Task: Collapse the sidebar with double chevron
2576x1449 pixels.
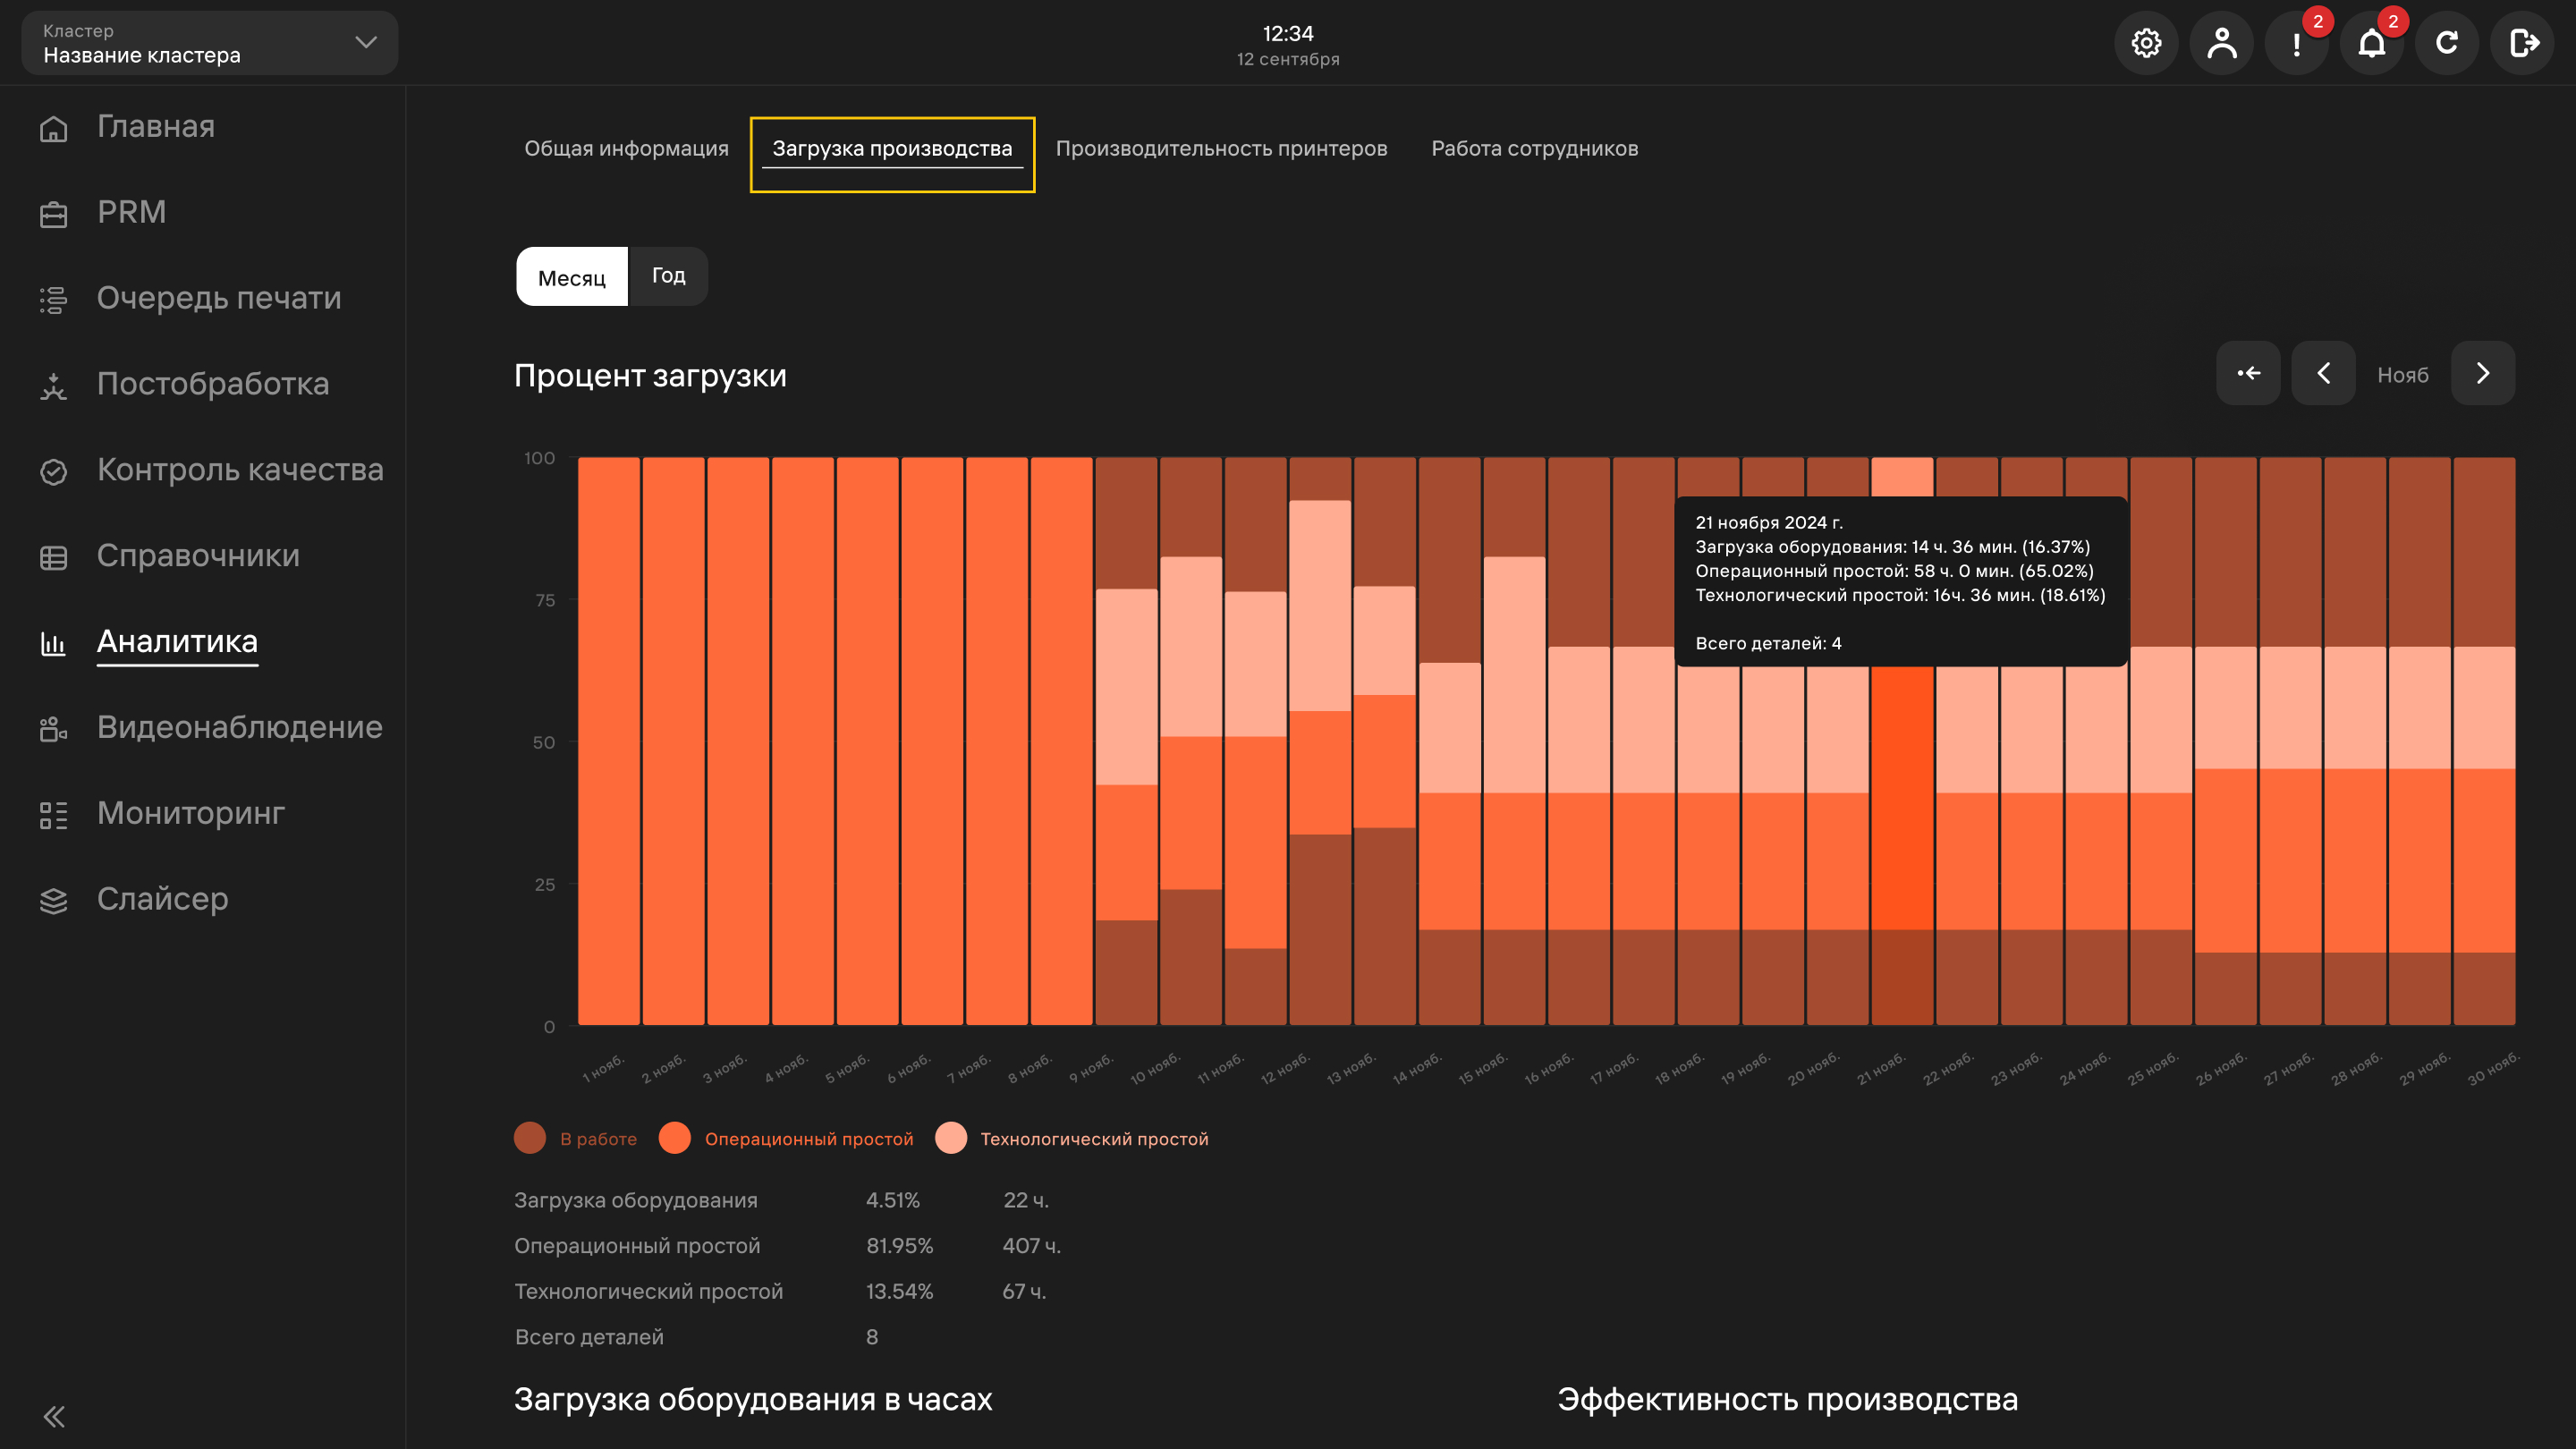Action: pos(54,1416)
